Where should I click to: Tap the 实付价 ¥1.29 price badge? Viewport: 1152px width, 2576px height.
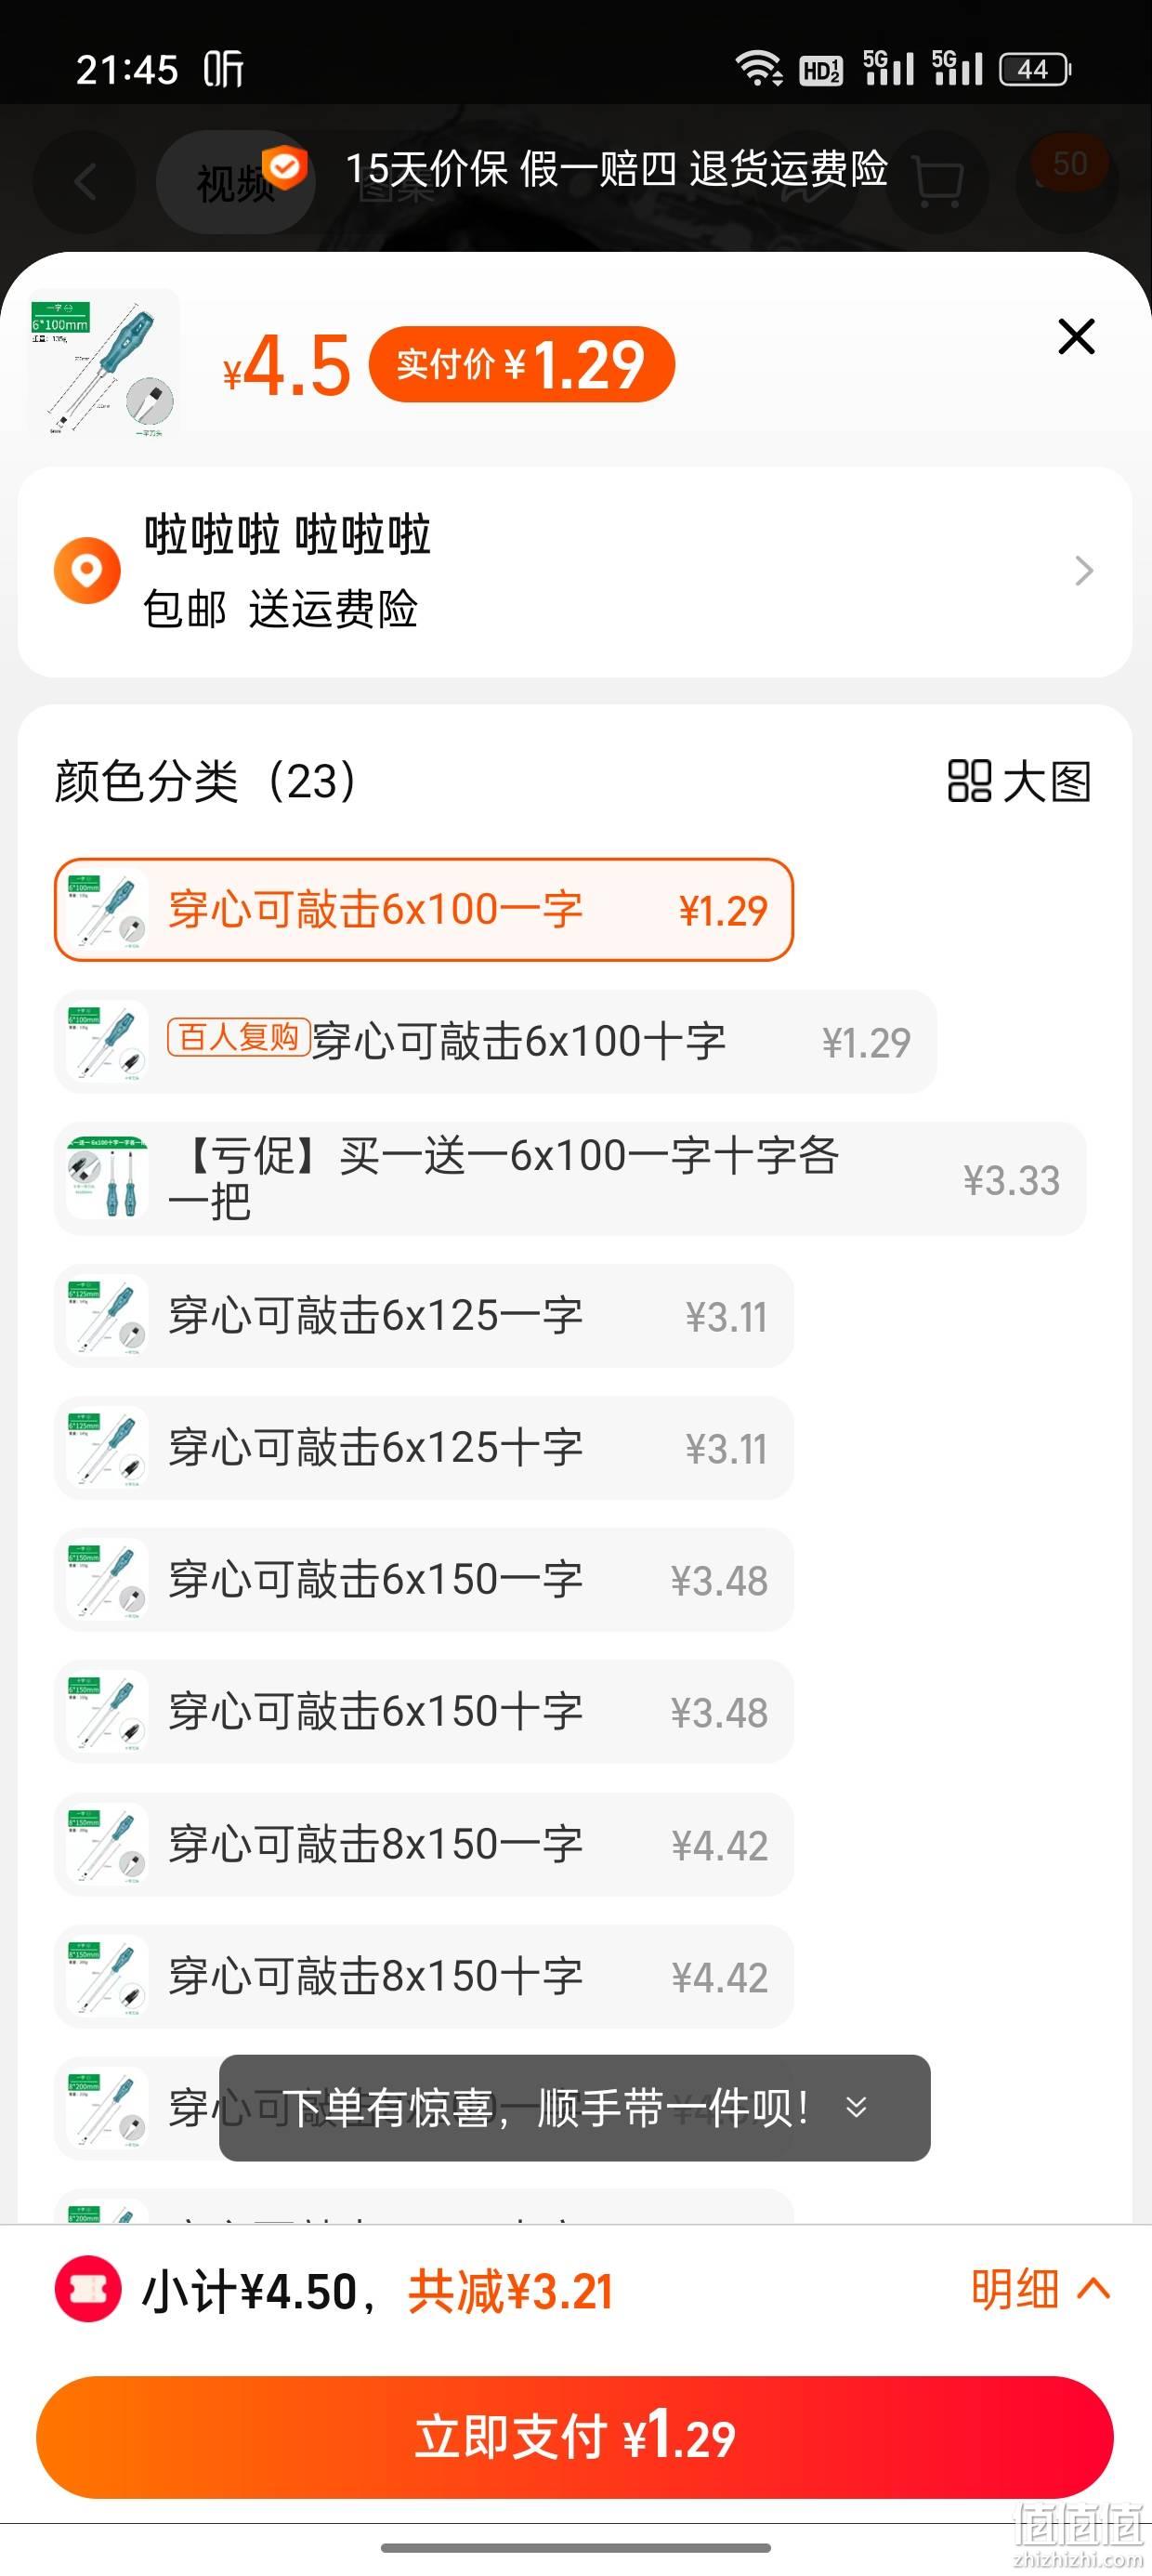(522, 364)
